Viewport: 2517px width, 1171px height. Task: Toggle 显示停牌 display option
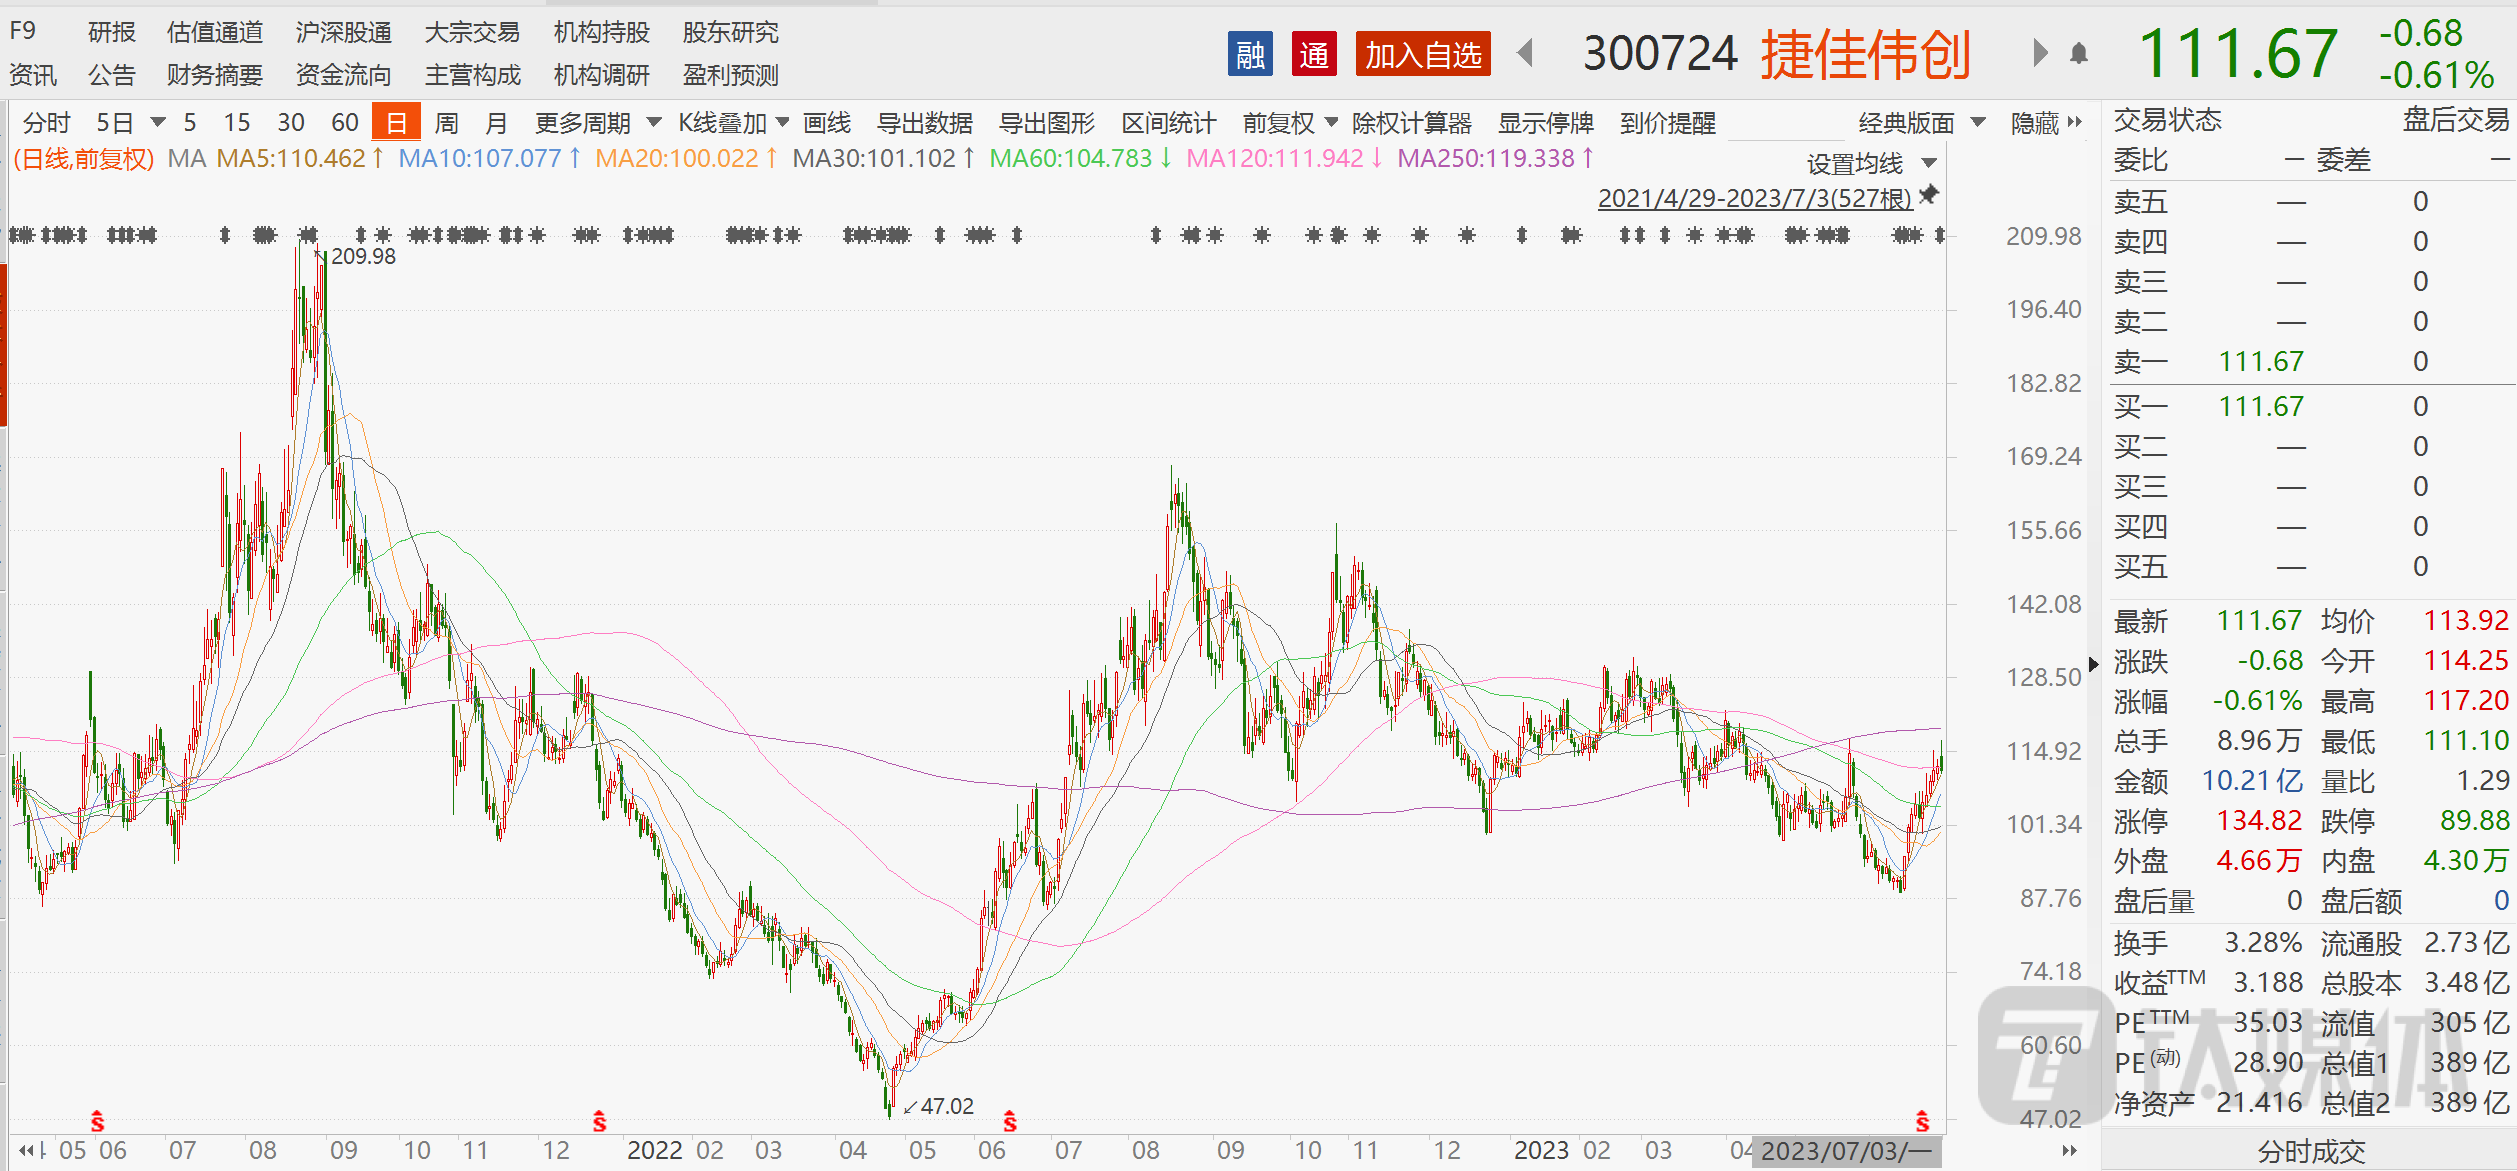pyautogui.click(x=1545, y=123)
